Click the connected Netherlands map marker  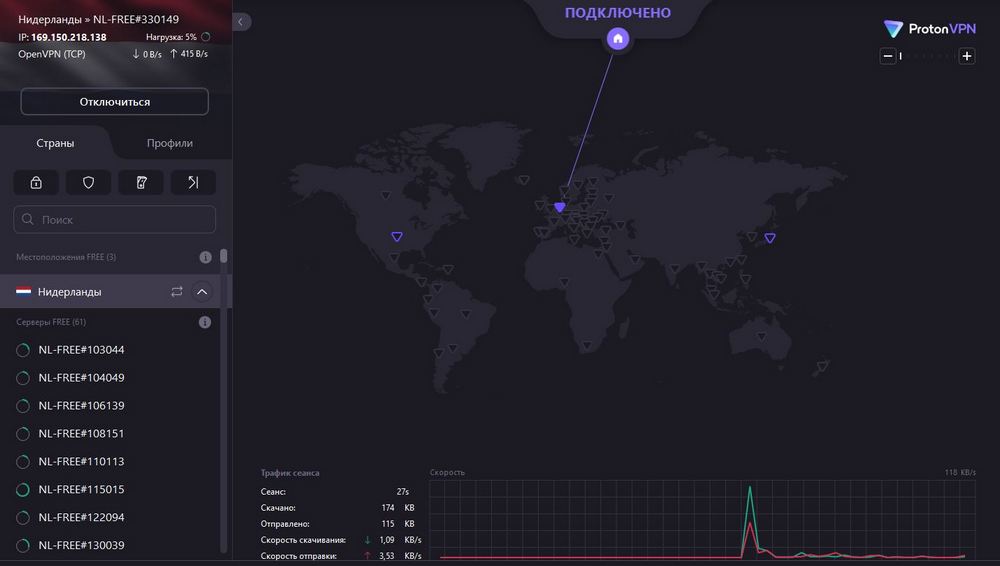(x=559, y=207)
